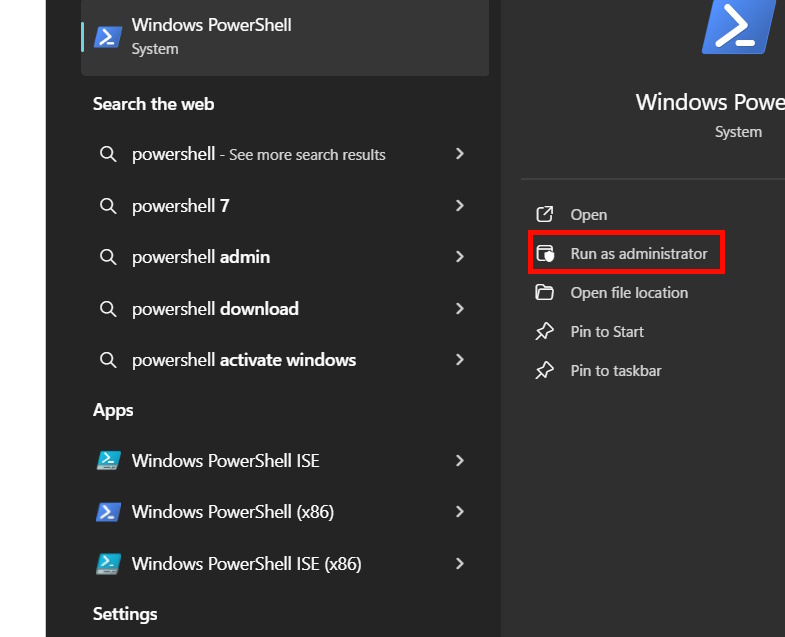Choose the 'powershell download' suggestion

pyautogui.click(x=285, y=308)
